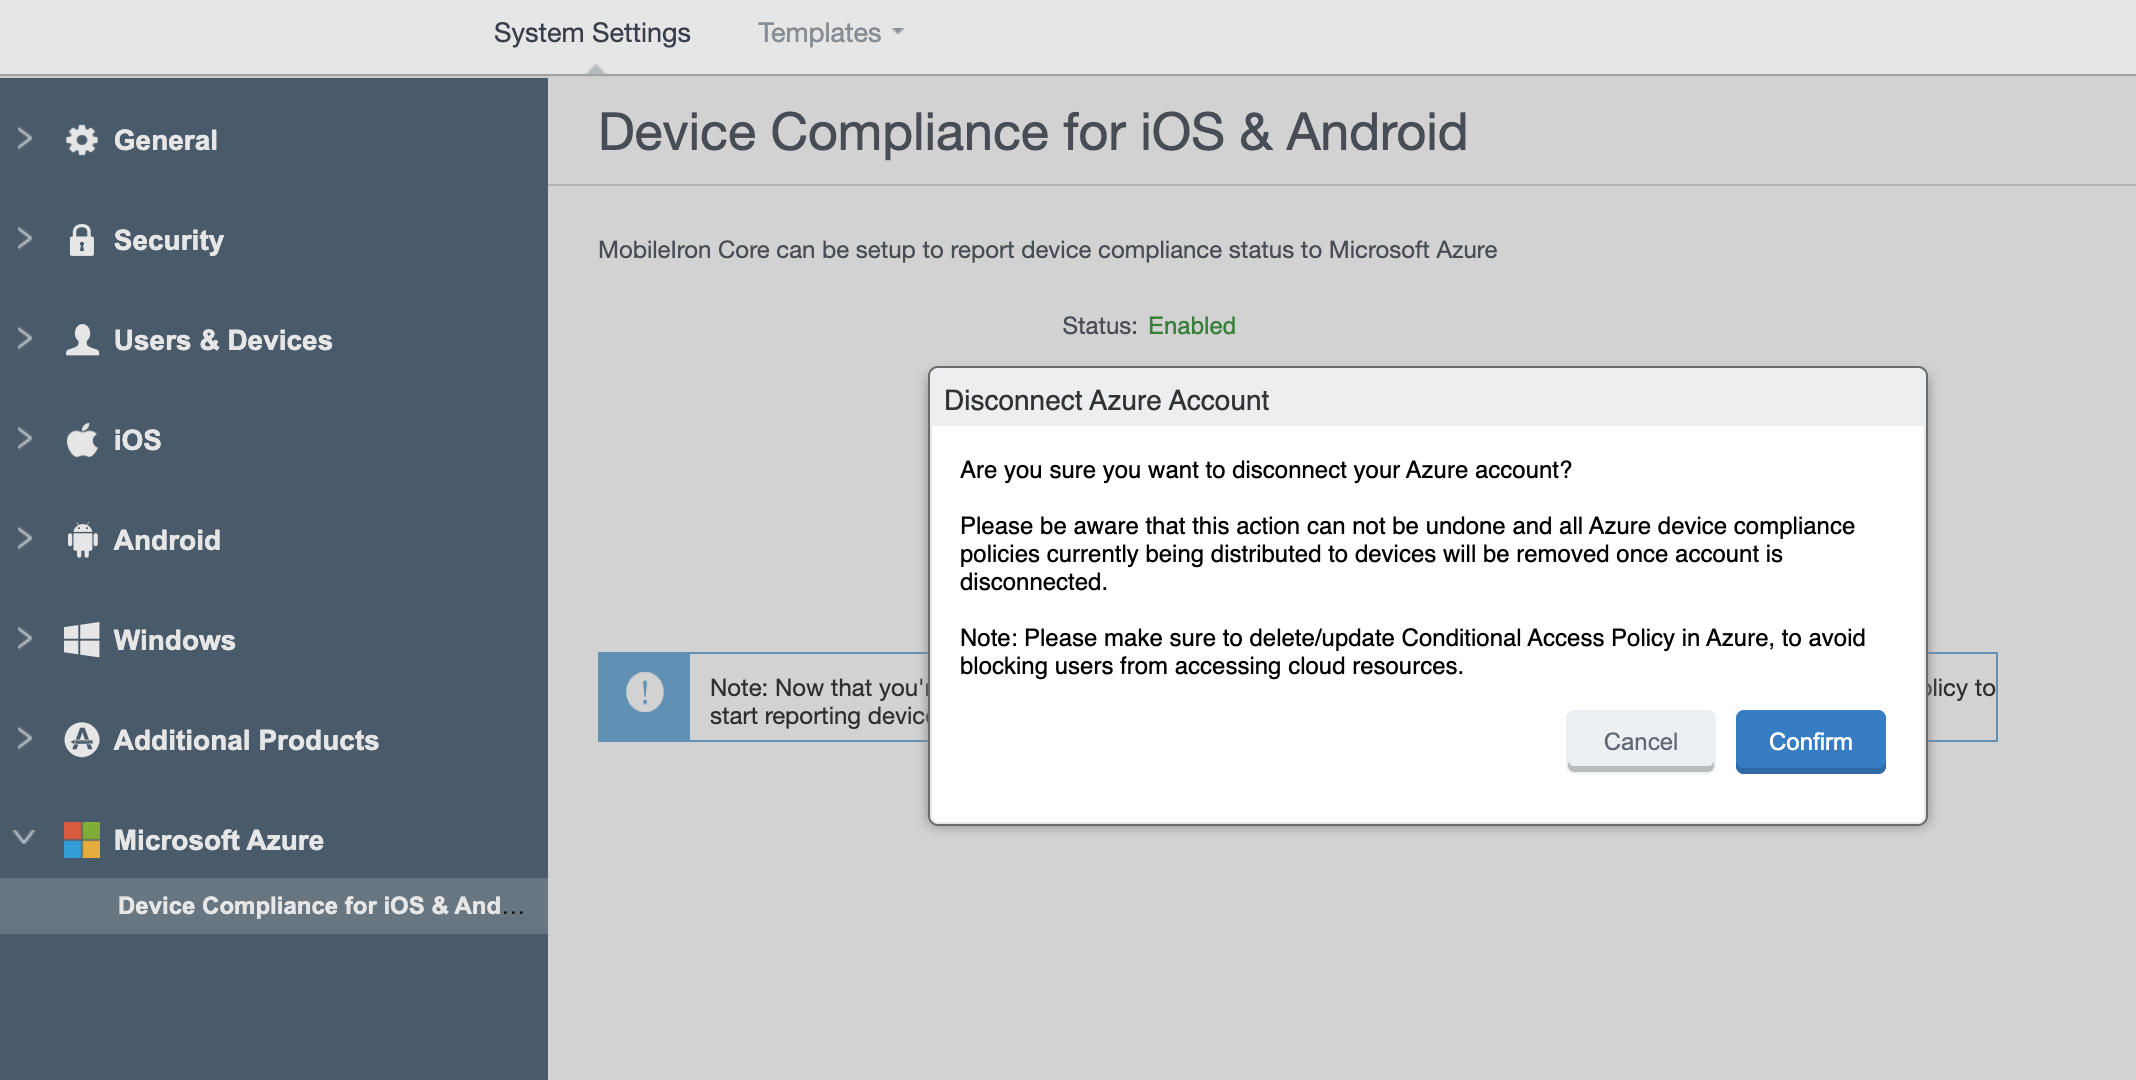Click the 'Status:' label
2136x1080 pixels.
(1099, 326)
